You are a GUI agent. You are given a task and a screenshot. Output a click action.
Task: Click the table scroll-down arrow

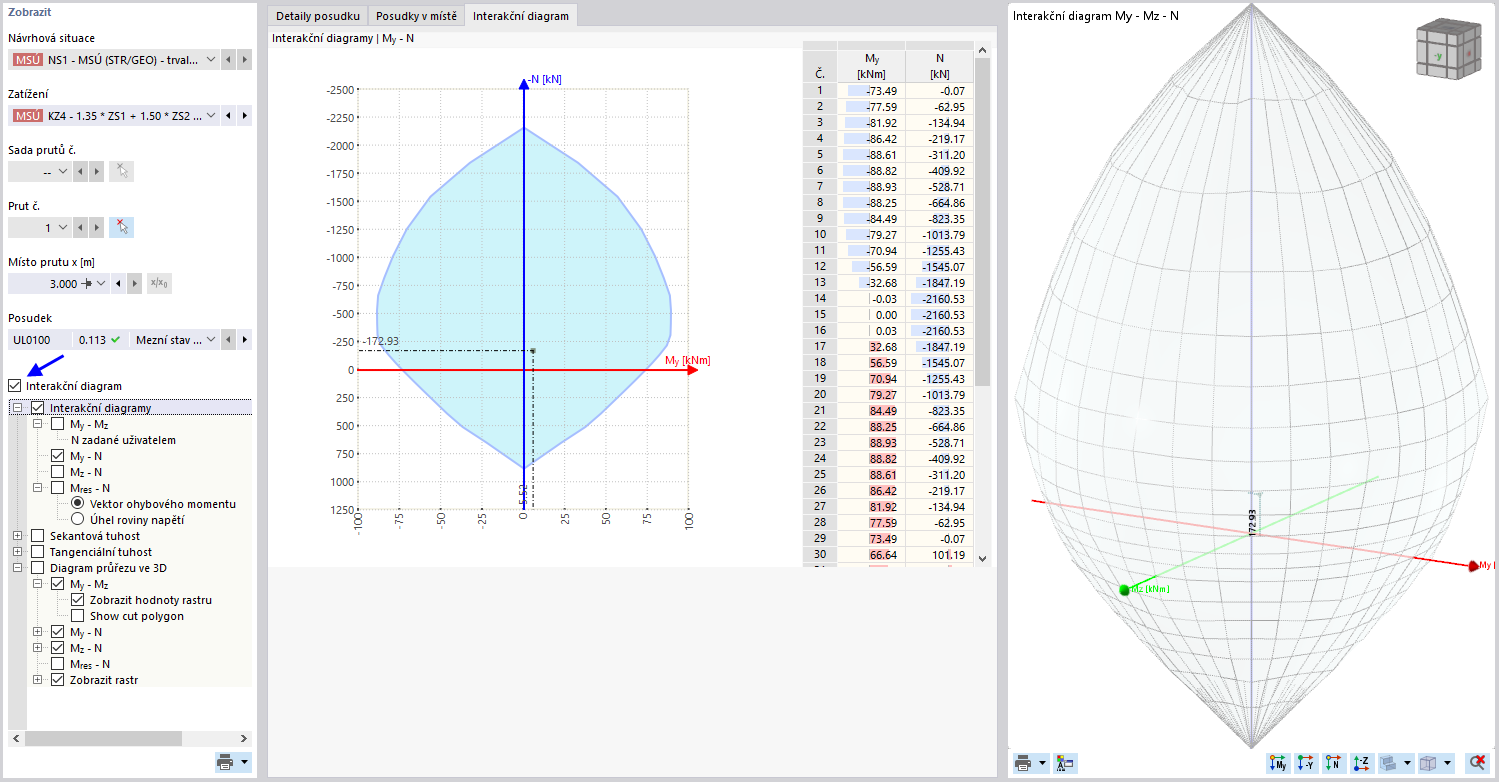tap(981, 558)
